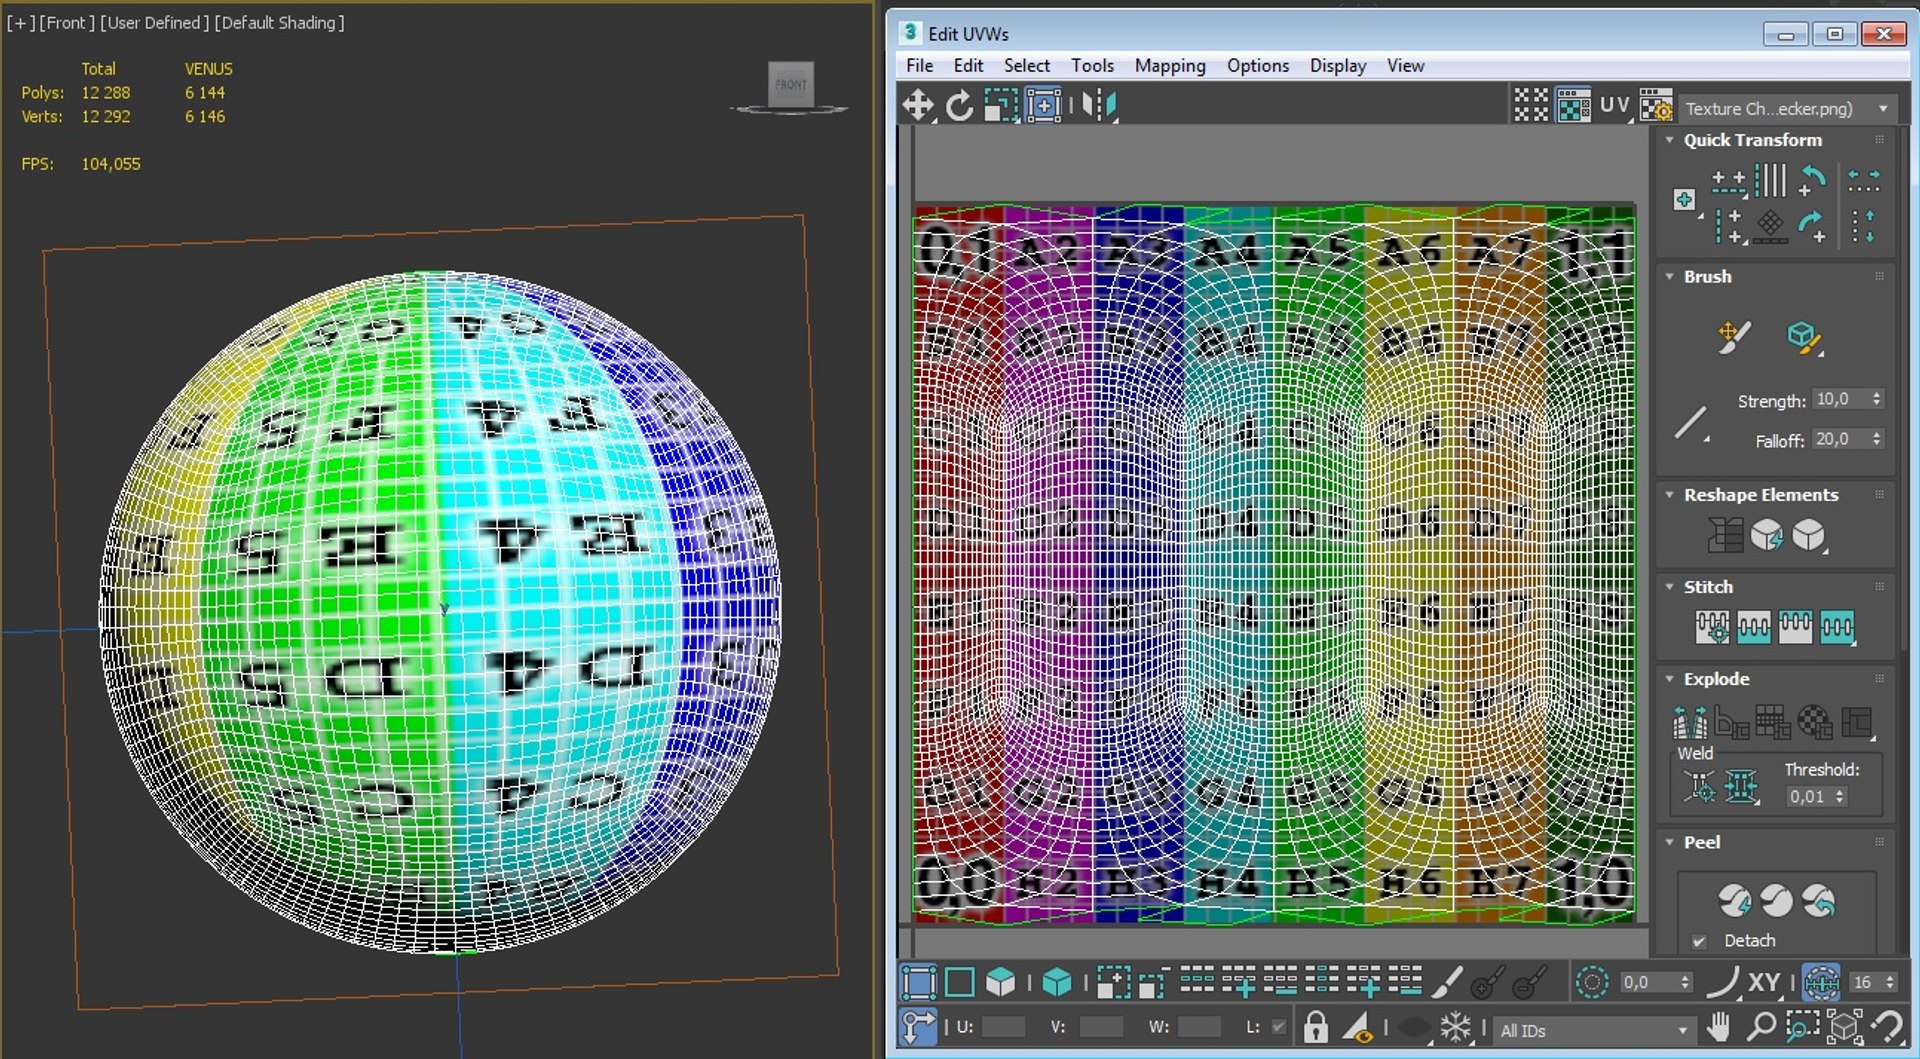Open the Tools menu
The image size is (1920, 1059).
pyautogui.click(x=1092, y=66)
